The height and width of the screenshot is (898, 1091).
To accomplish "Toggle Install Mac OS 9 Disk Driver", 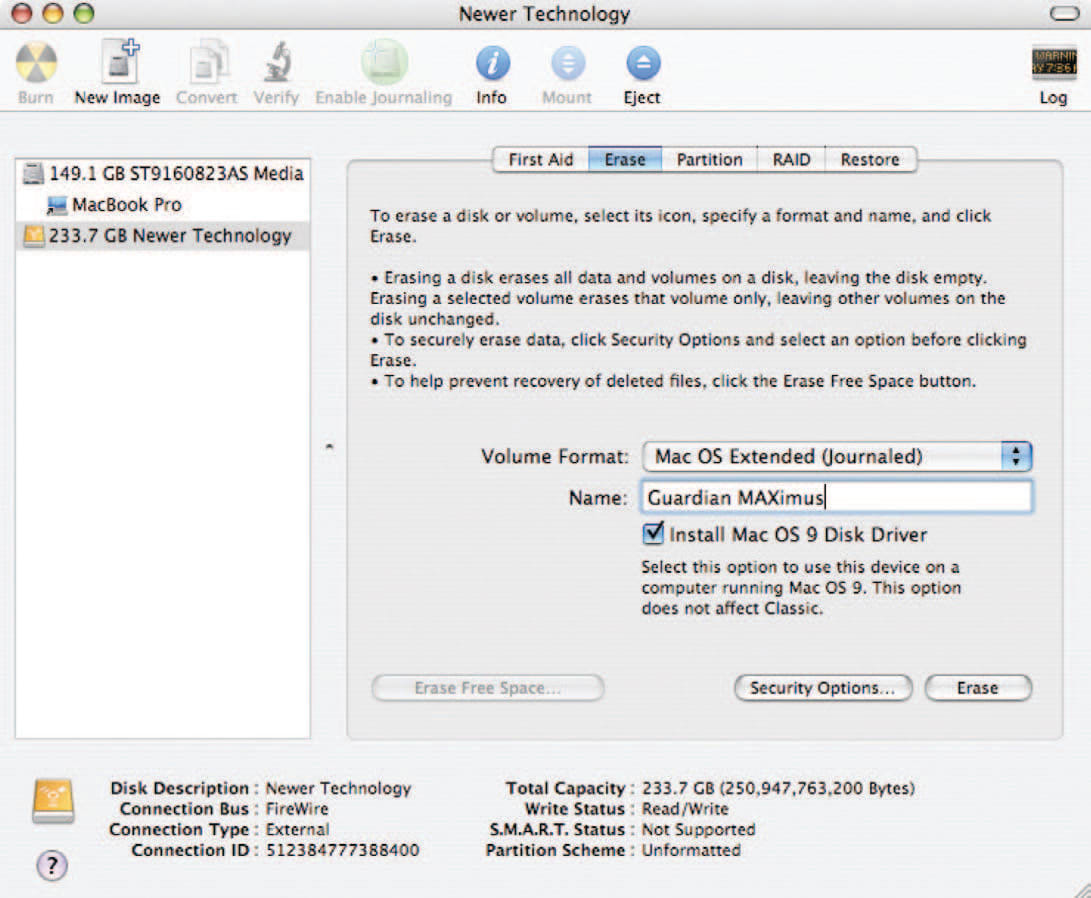I will tap(653, 534).
